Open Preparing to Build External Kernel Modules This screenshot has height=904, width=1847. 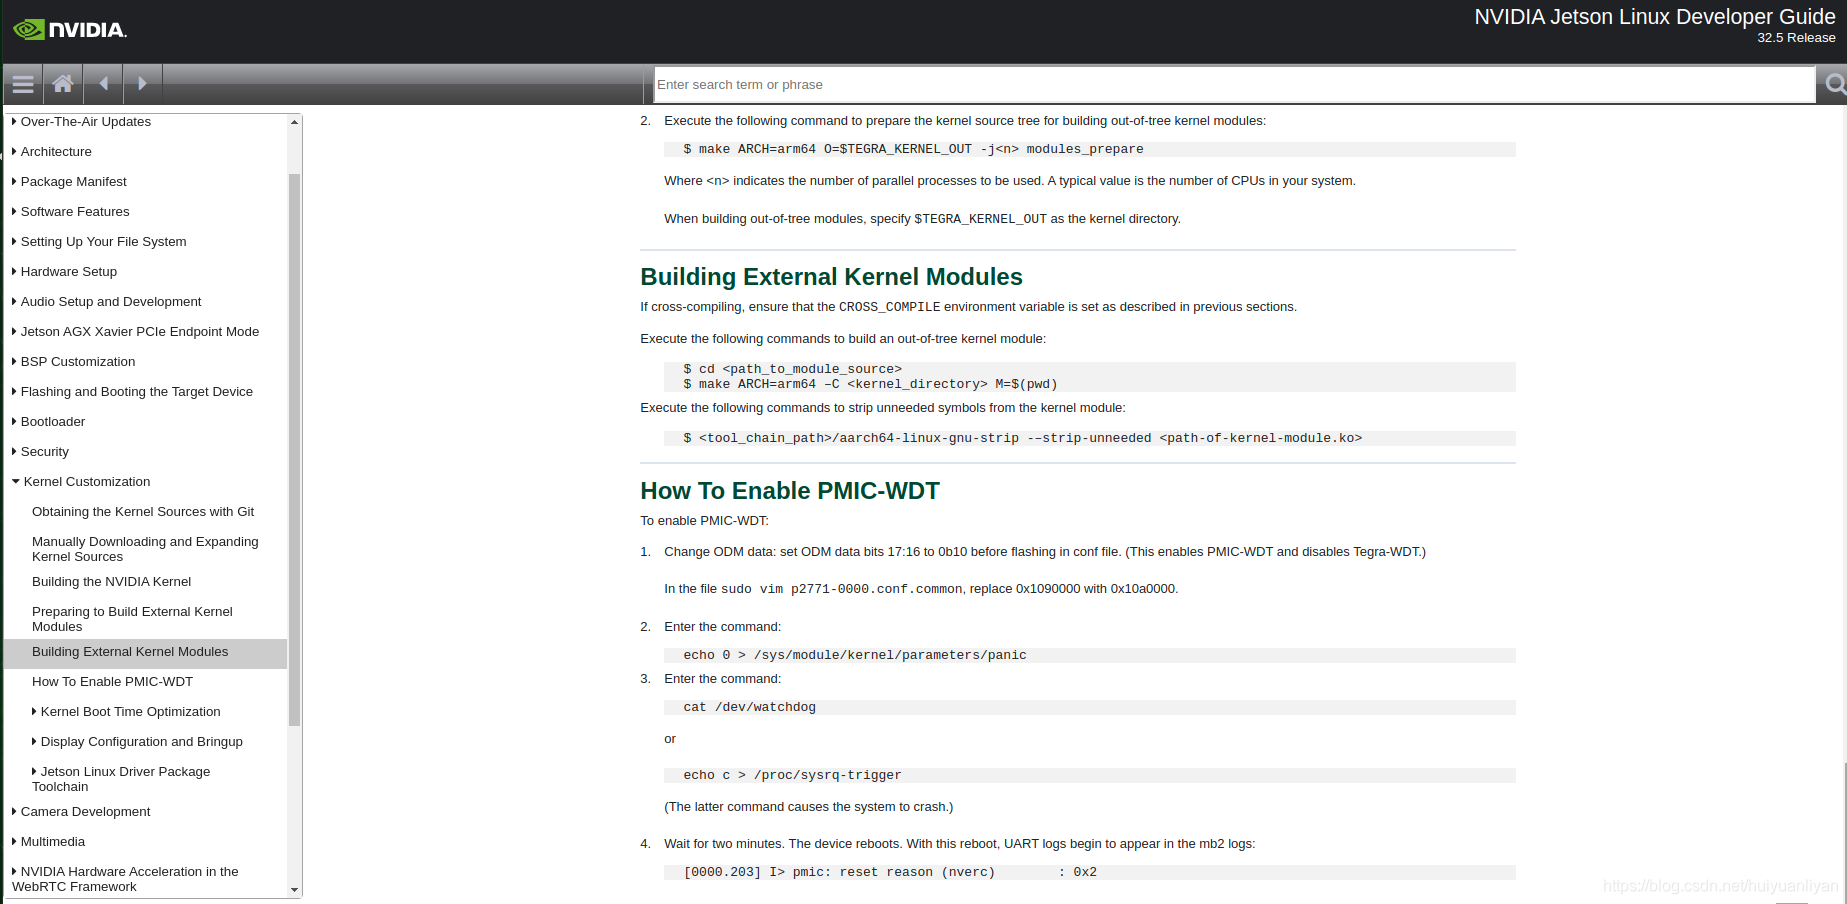point(132,619)
